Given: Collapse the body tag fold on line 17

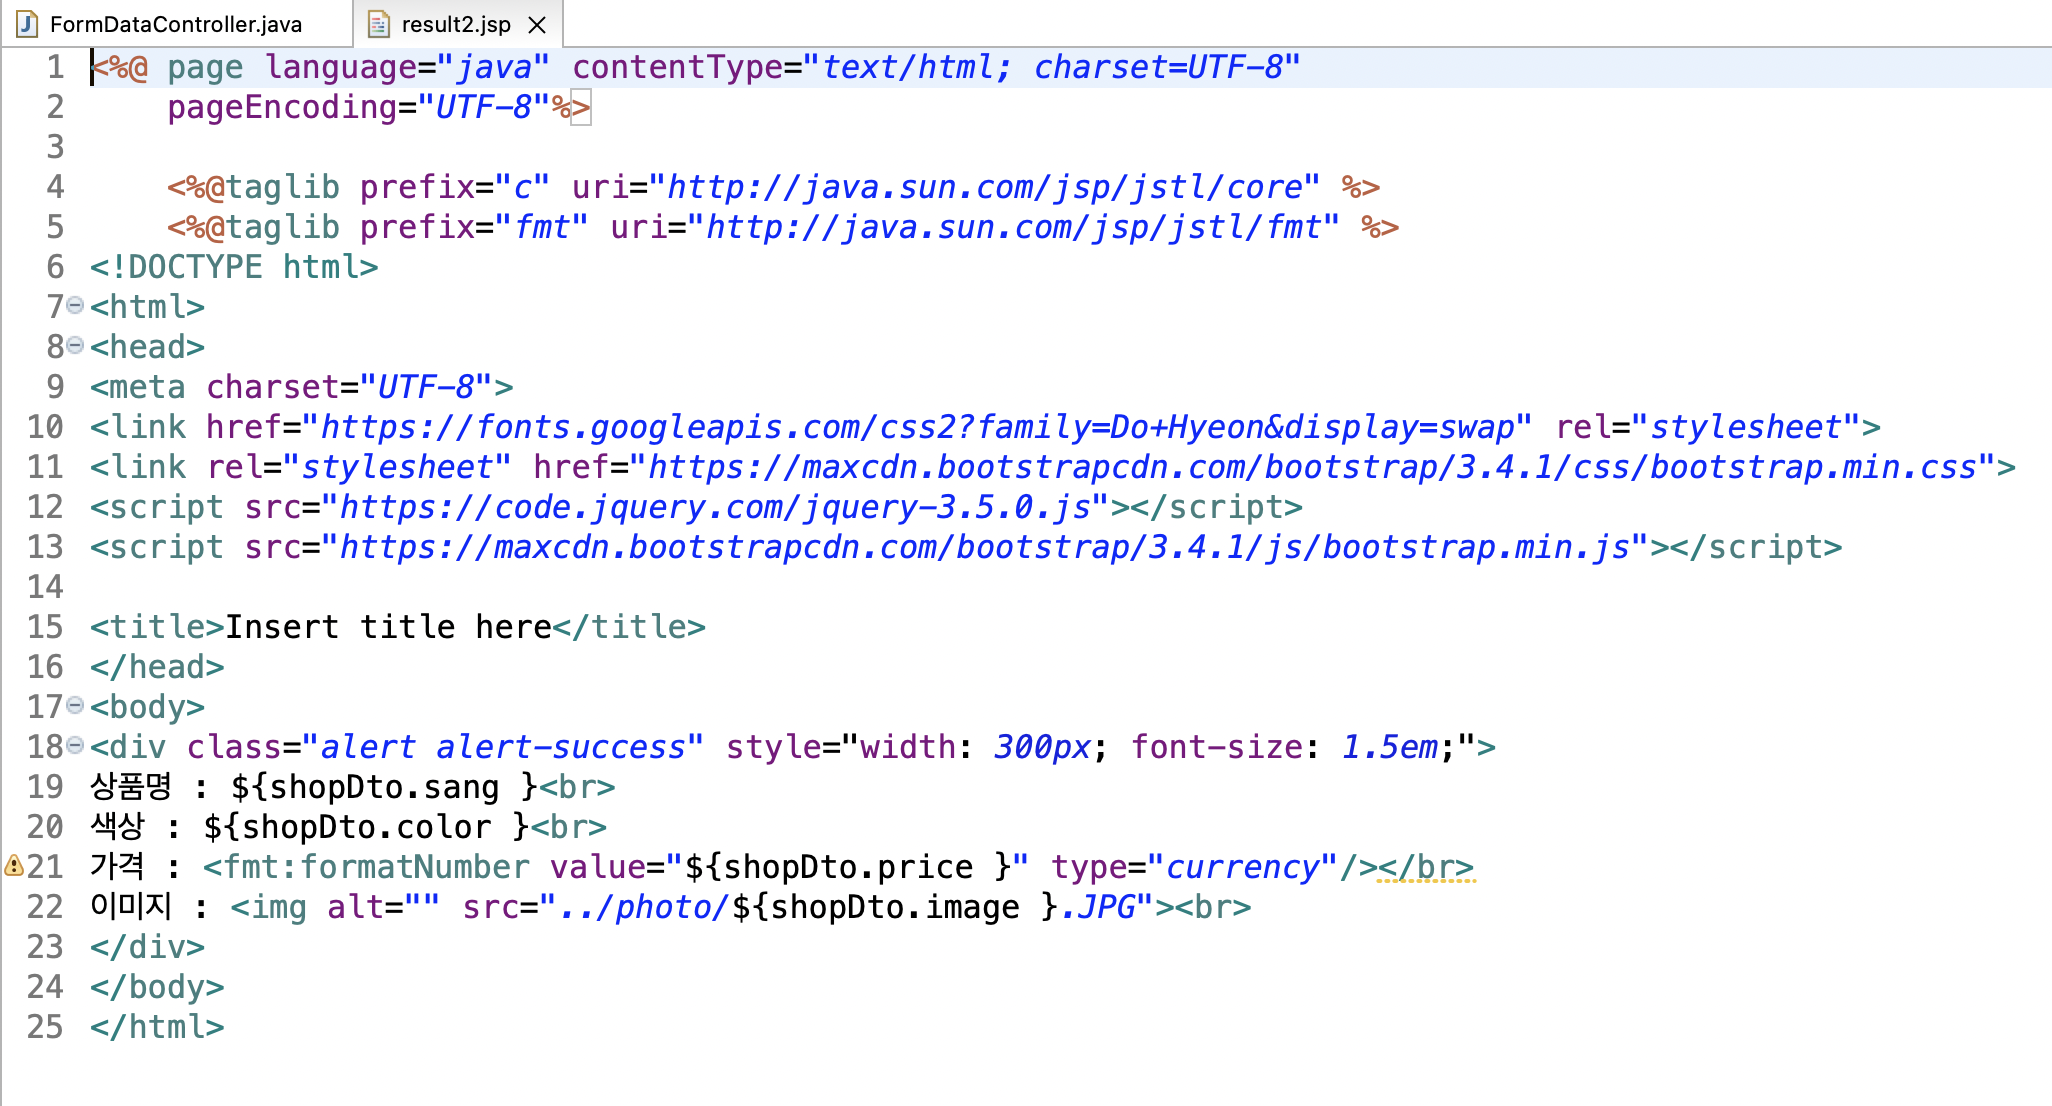Looking at the screenshot, I should (x=75, y=705).
